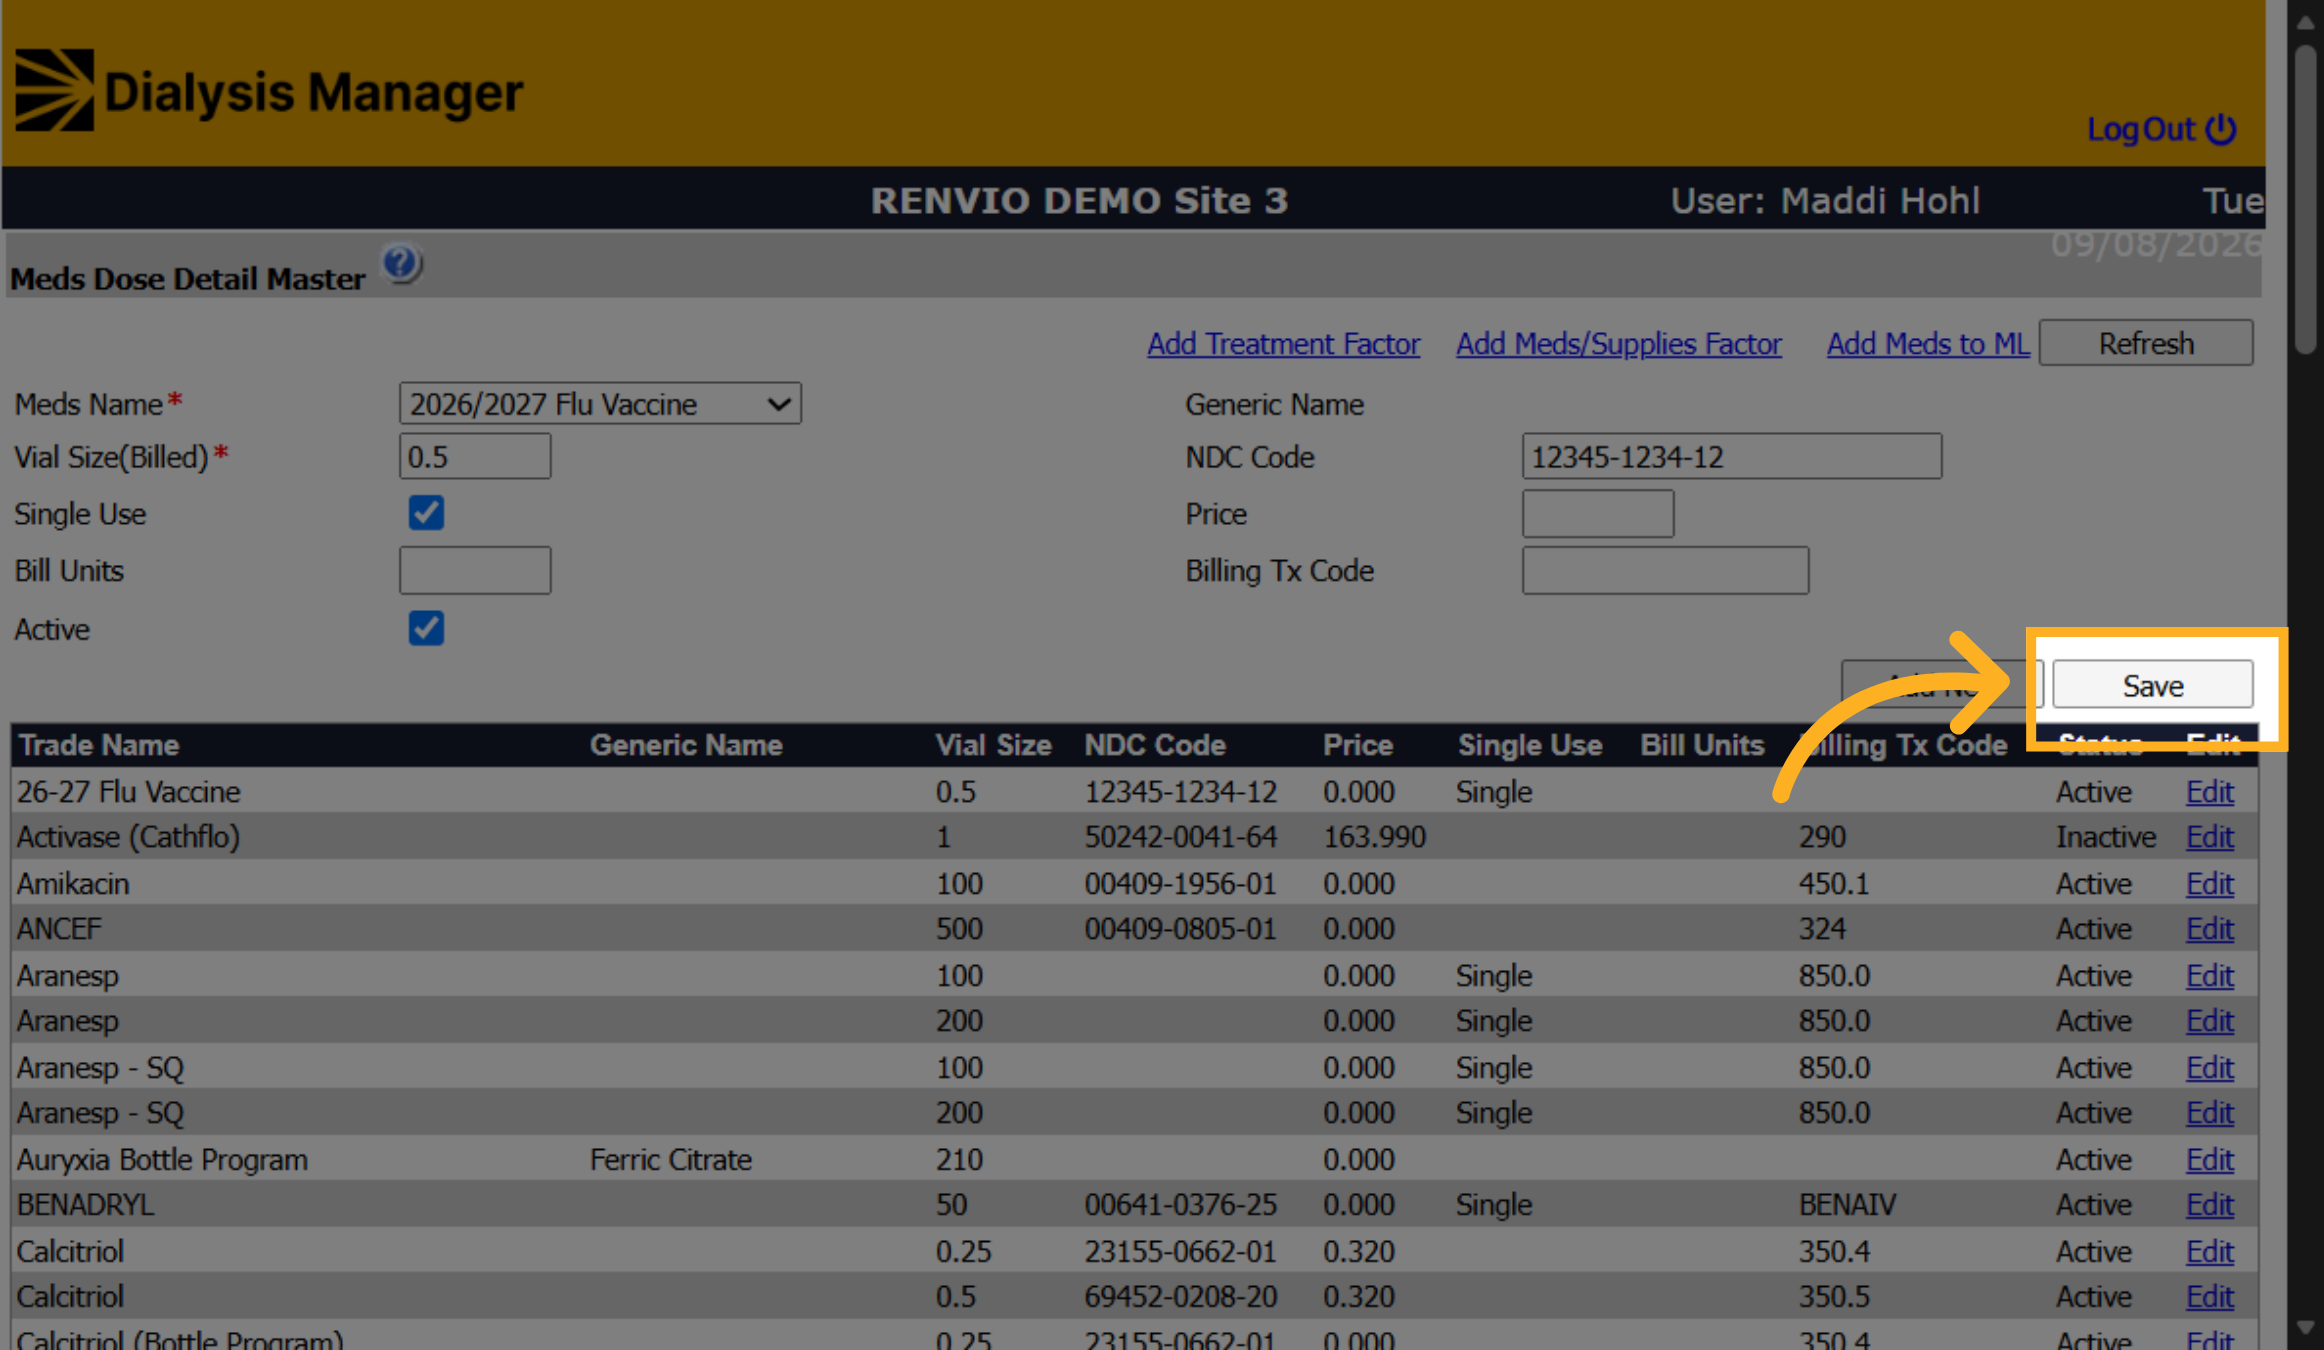Uncheck the Single Use checkbox

pos(426,513)
